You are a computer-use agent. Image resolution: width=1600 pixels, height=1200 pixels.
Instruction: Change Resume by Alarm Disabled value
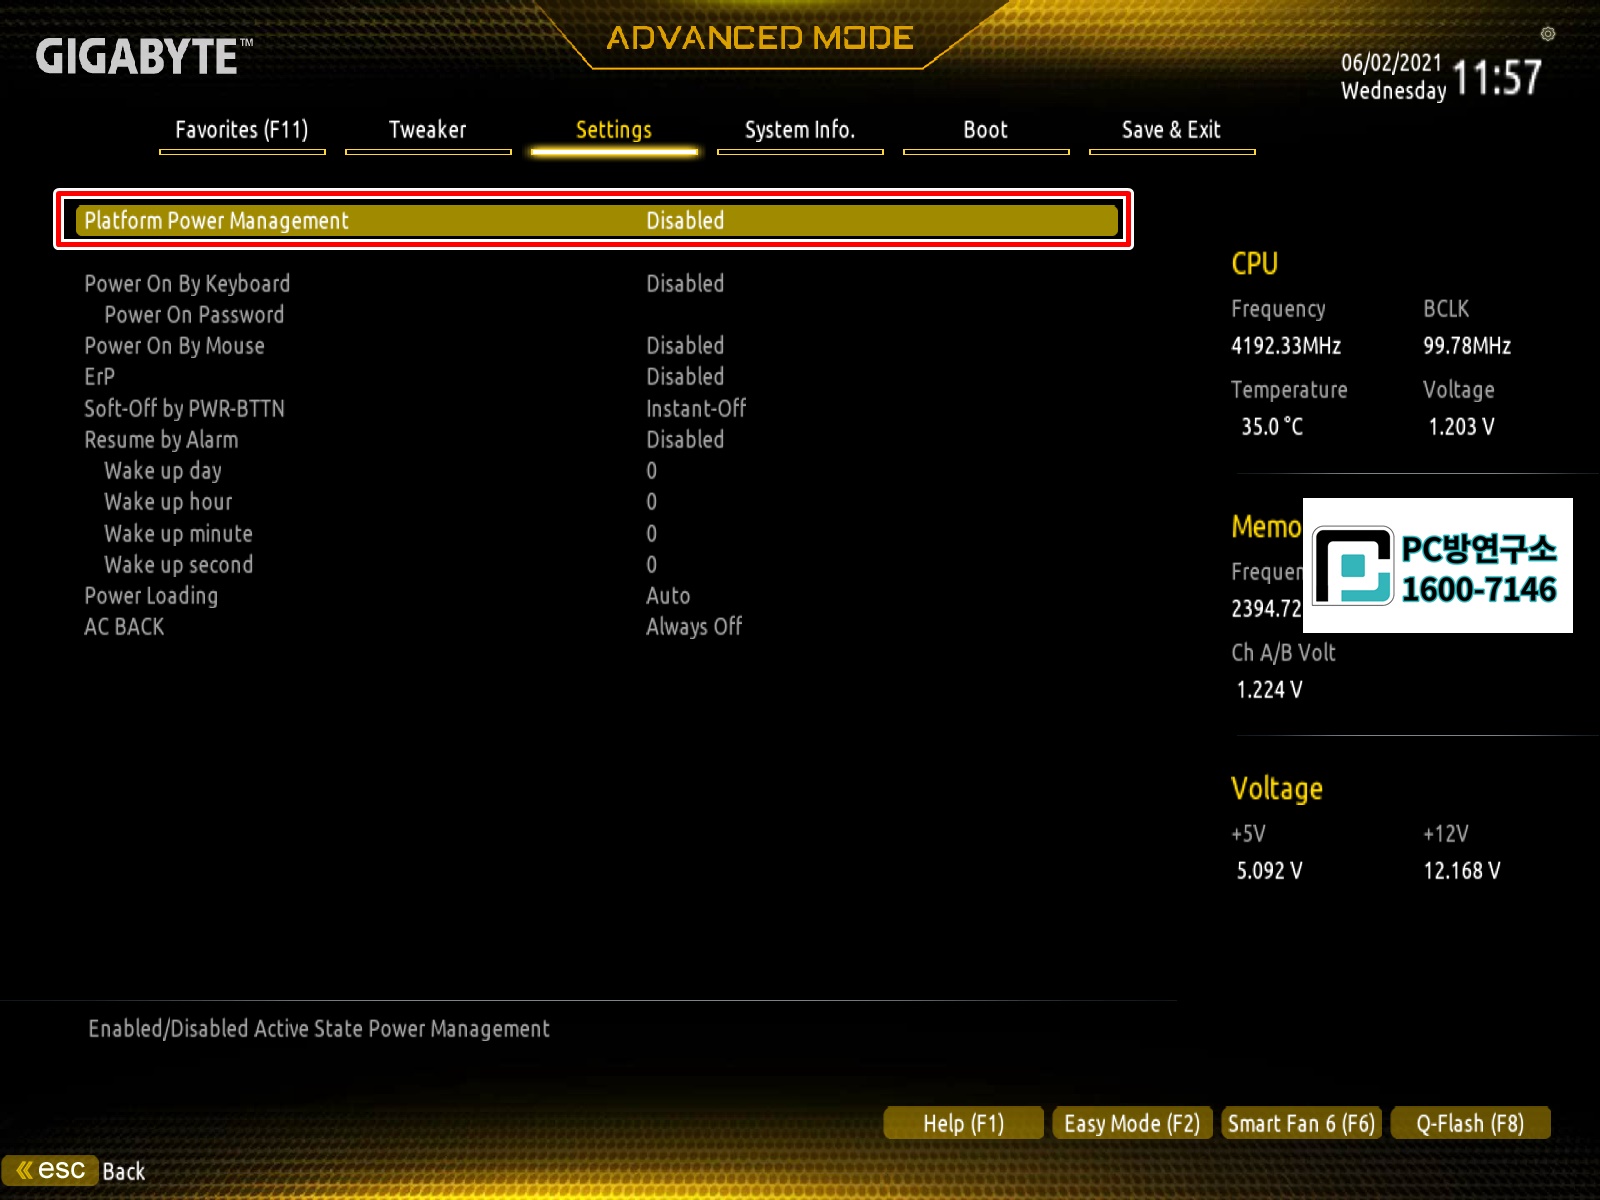click(x=685, y=440)
